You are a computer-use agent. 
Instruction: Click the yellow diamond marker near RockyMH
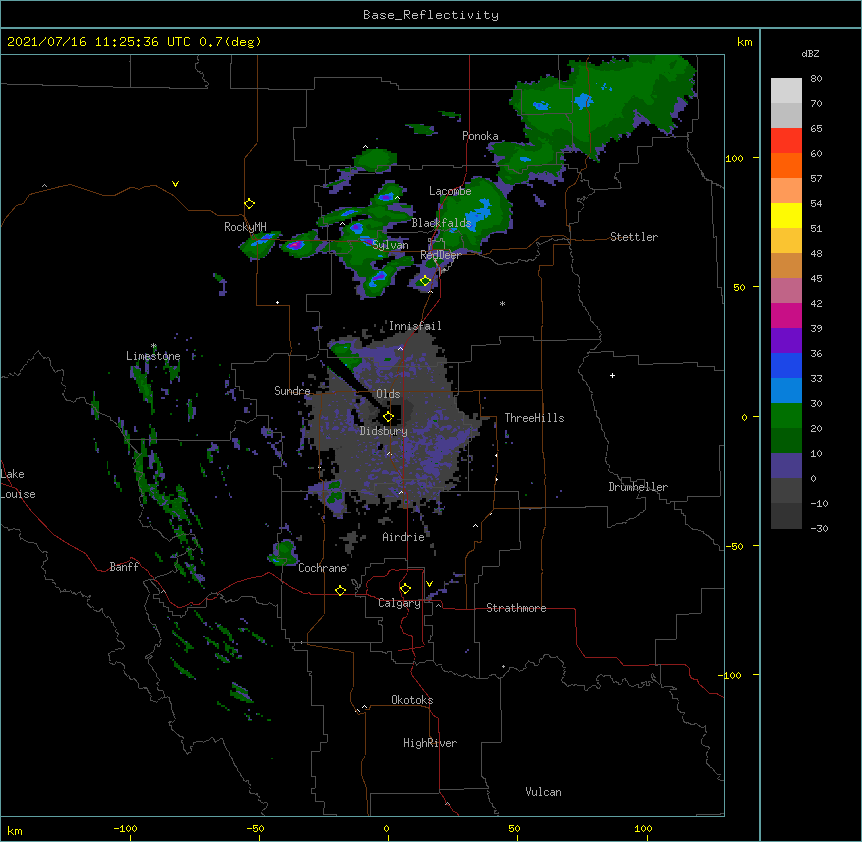click(250, 204)
